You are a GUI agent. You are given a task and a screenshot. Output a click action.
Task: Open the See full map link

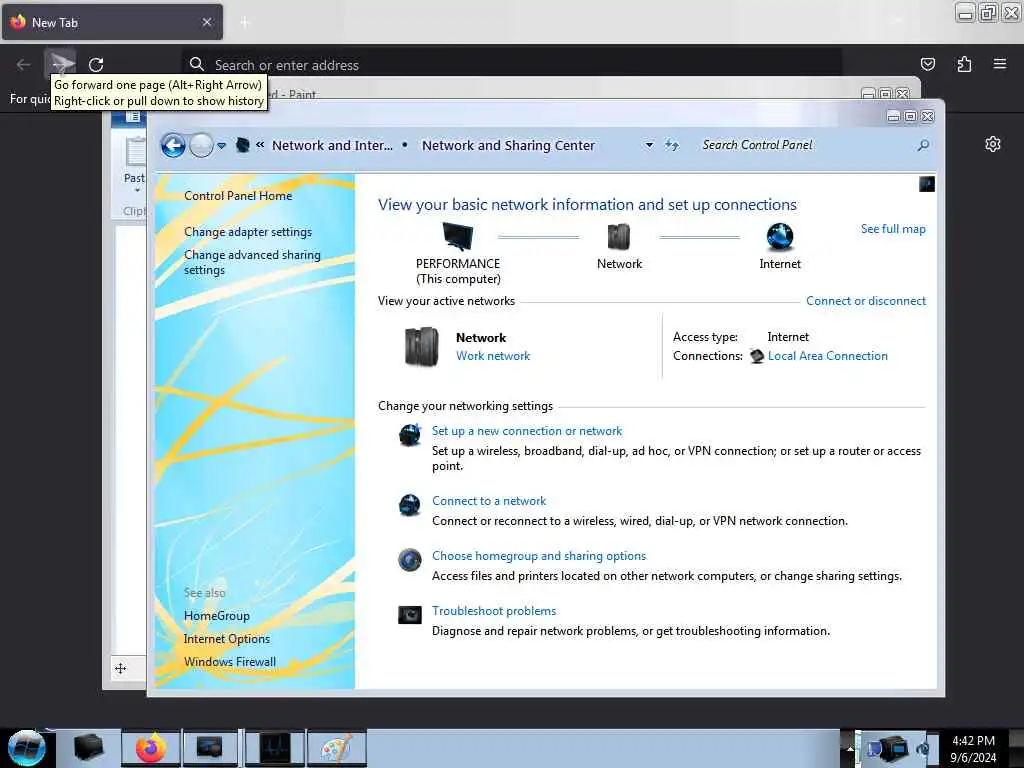893,229
